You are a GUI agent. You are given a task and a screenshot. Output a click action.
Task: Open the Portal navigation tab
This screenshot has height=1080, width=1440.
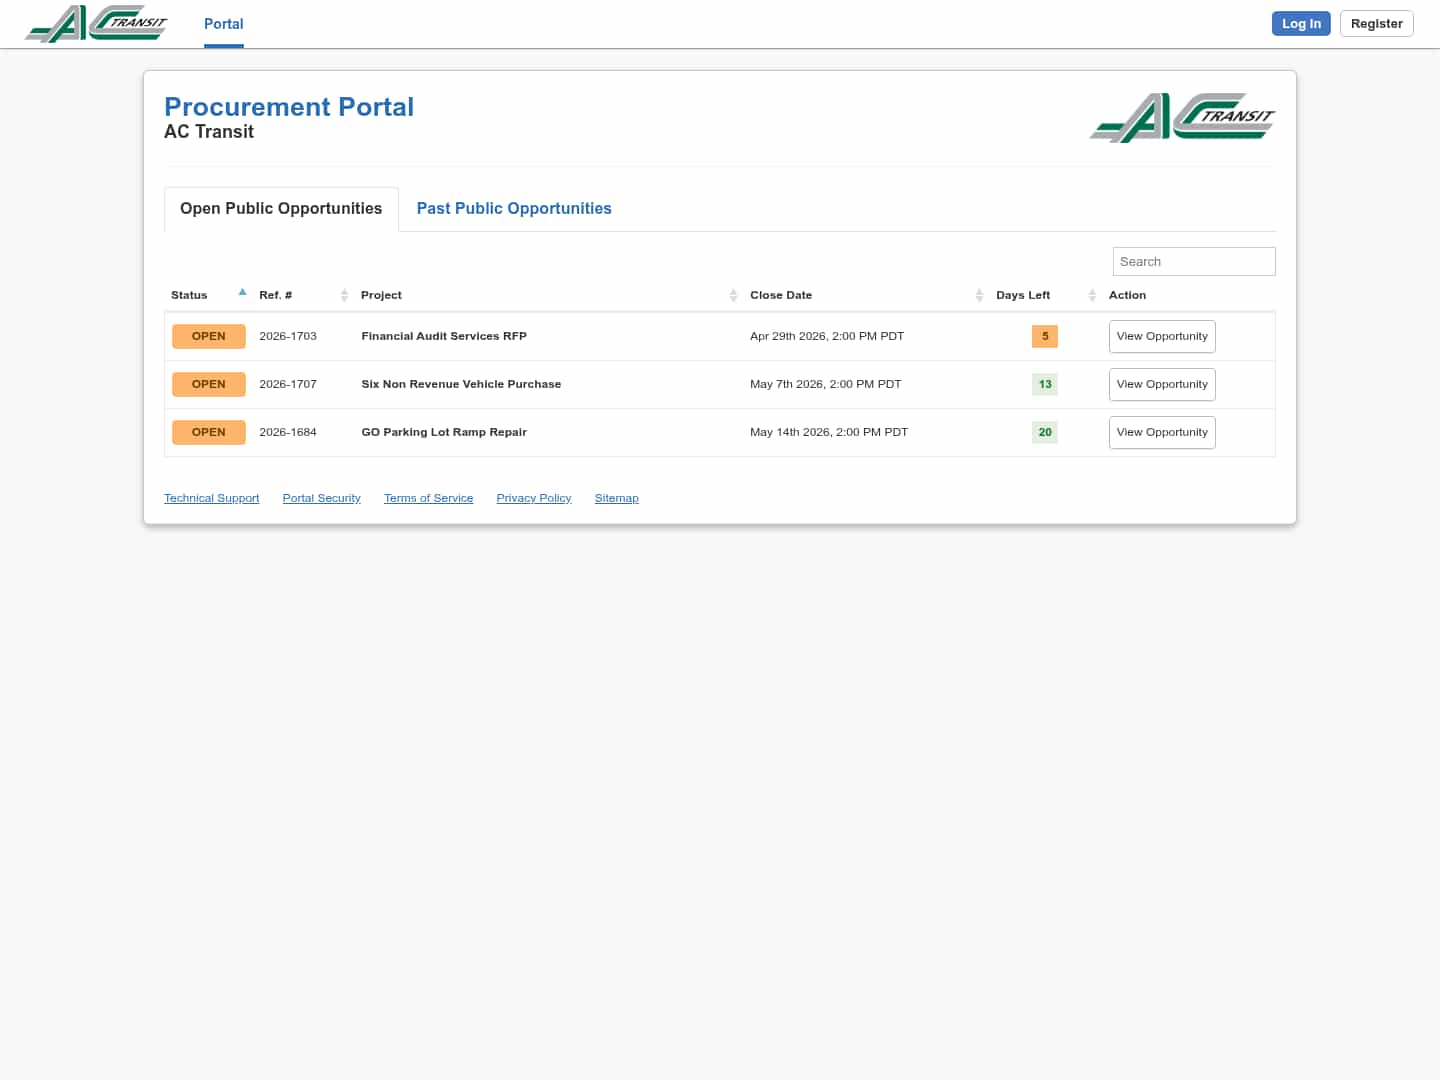(x=223, y=24)
